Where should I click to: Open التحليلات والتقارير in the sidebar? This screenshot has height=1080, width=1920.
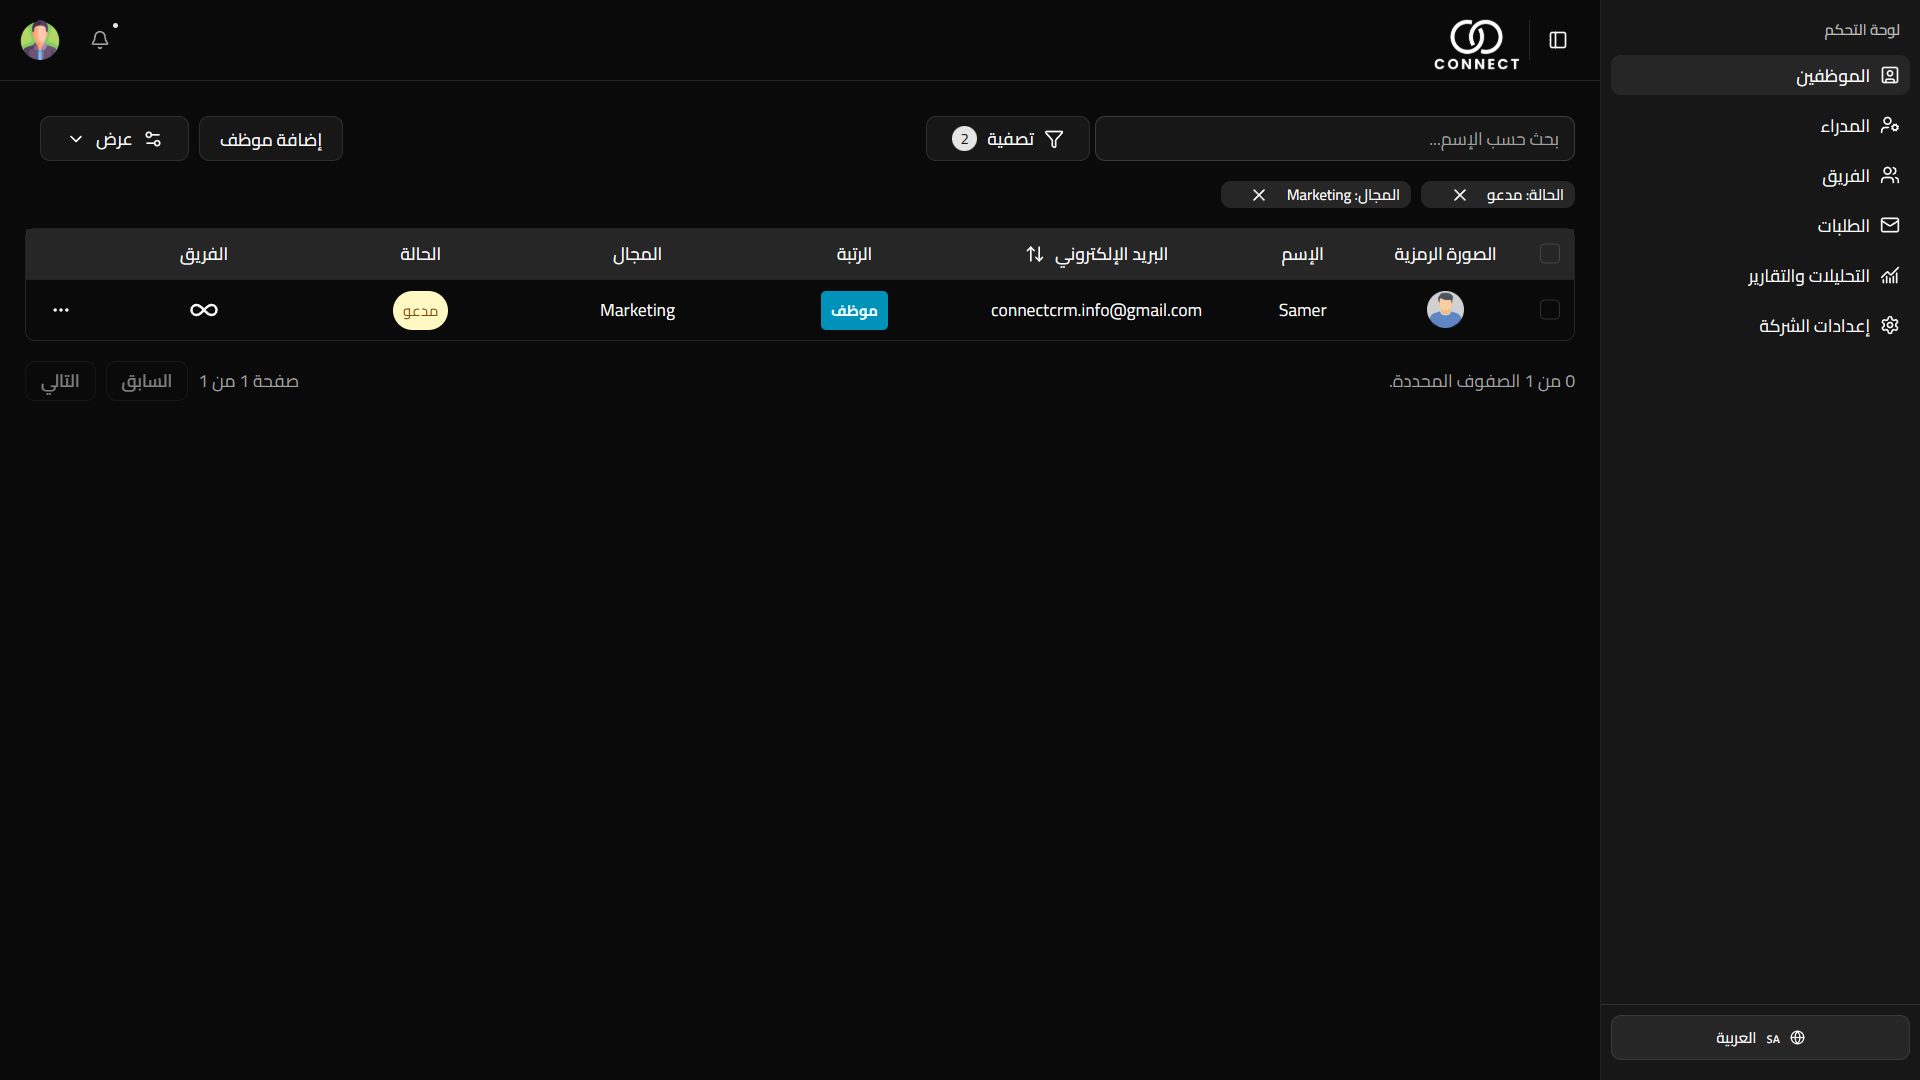1808,276
